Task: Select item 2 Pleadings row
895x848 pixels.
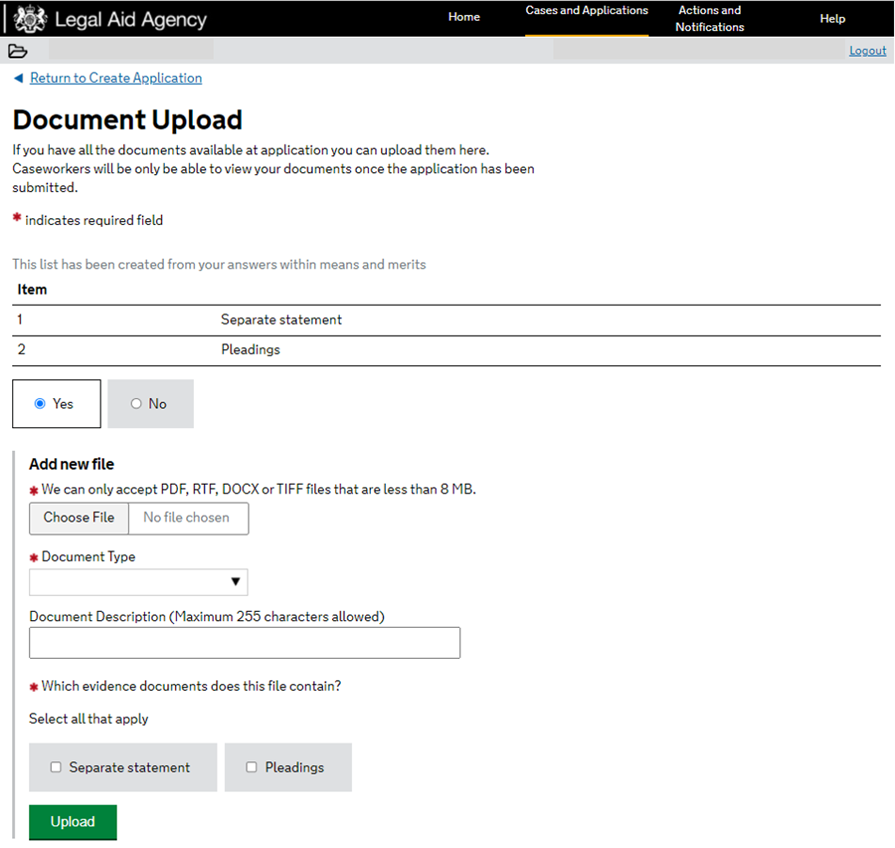Action: coord(250,351)
